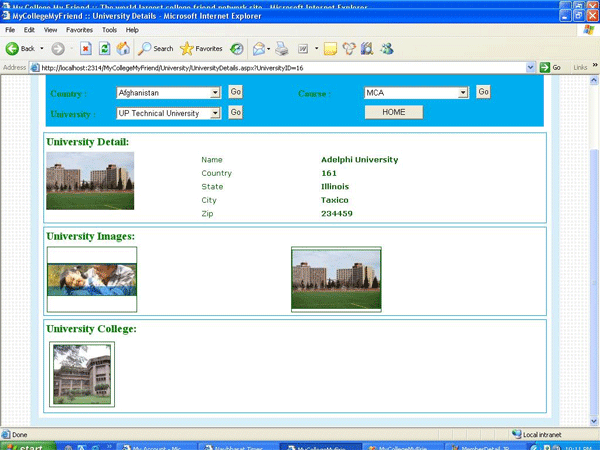This screenshot has height=450, width=600.
Task: Click Go button next to Course dropdown
Action: click(483, 92)
